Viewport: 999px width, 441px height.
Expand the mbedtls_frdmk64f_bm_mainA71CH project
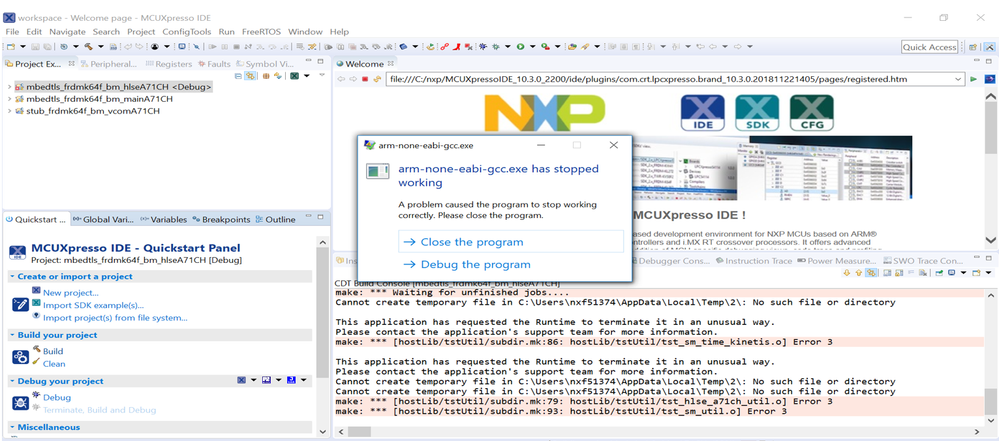[8, 99]
